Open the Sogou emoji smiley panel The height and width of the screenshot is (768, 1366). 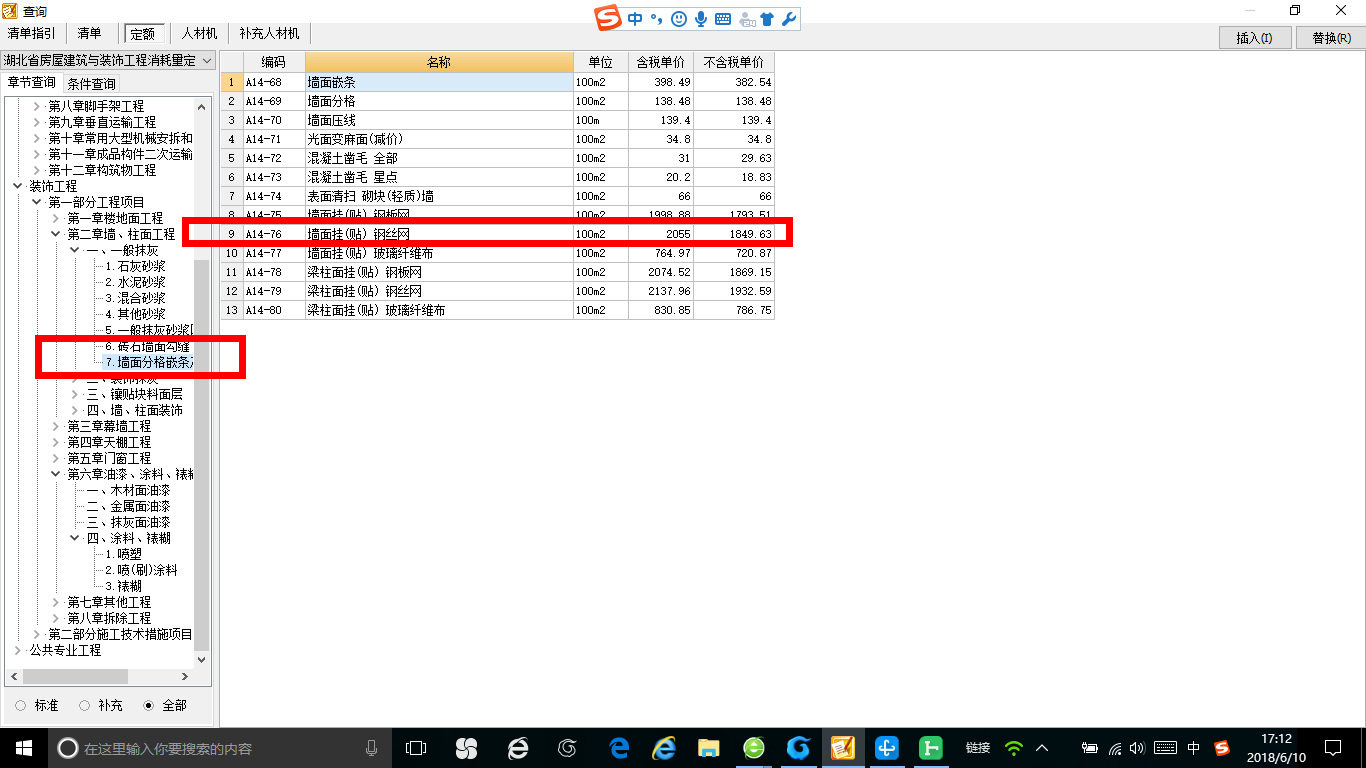(x=679, y=19)
